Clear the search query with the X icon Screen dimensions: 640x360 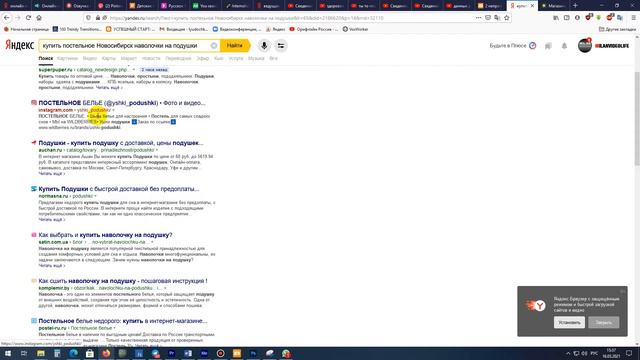point(213,46)
